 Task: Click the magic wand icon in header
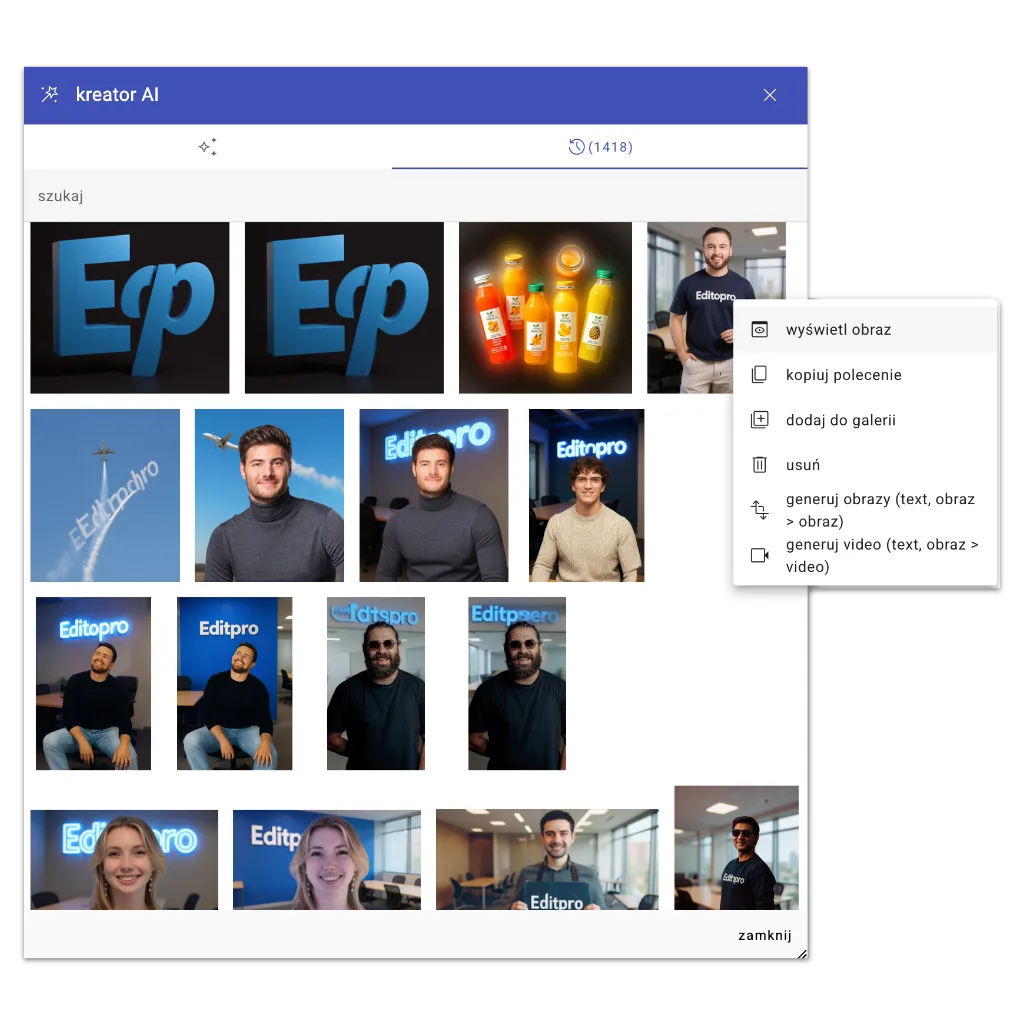click(x=49, y=95)
